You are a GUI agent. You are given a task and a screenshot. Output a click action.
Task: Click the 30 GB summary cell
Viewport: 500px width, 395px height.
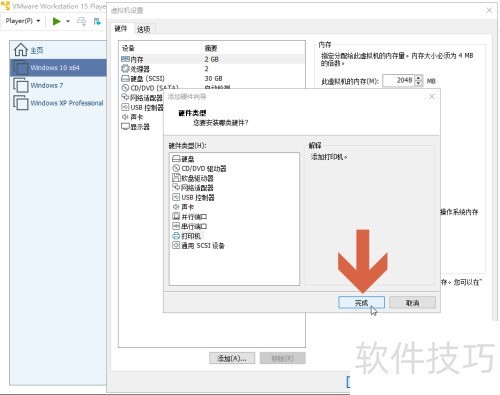click(213, 79)
